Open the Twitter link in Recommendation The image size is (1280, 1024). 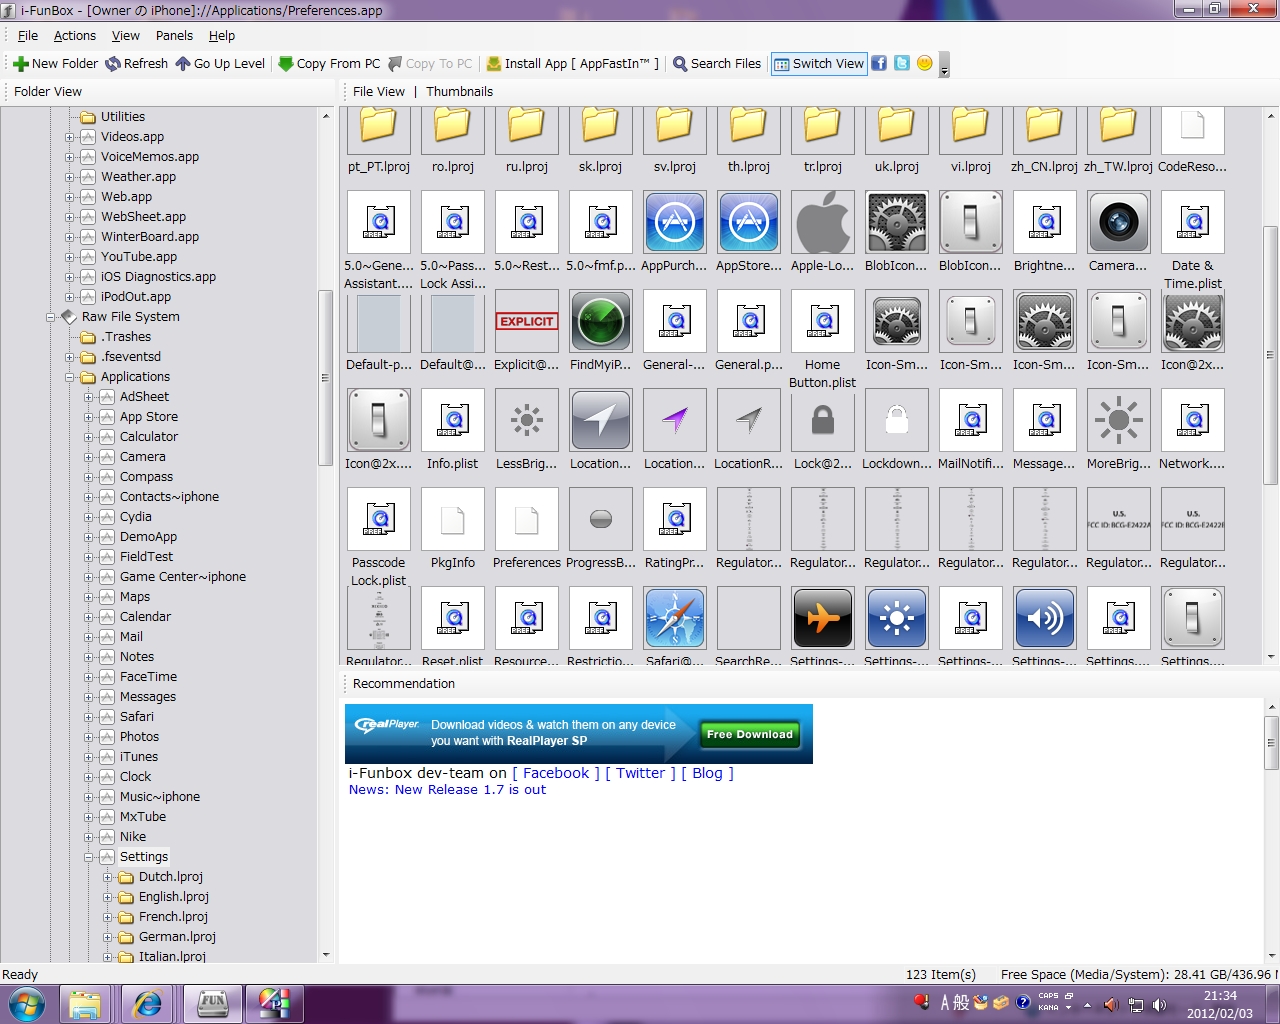[640, 773]
